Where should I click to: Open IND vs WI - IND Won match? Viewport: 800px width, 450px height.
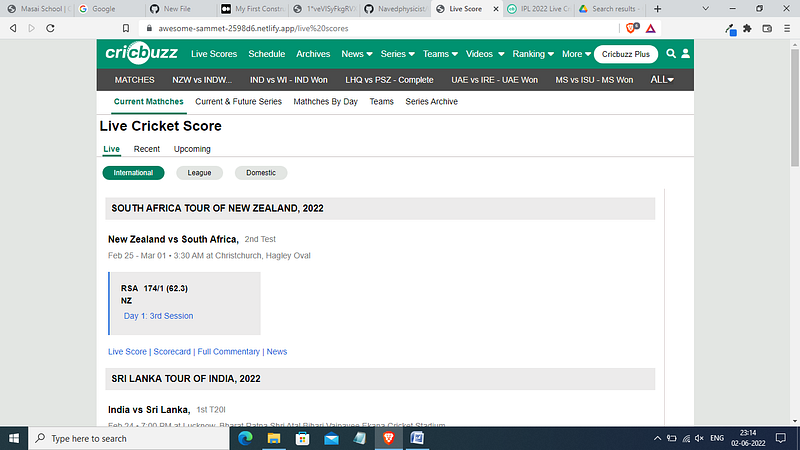point(289,80)
